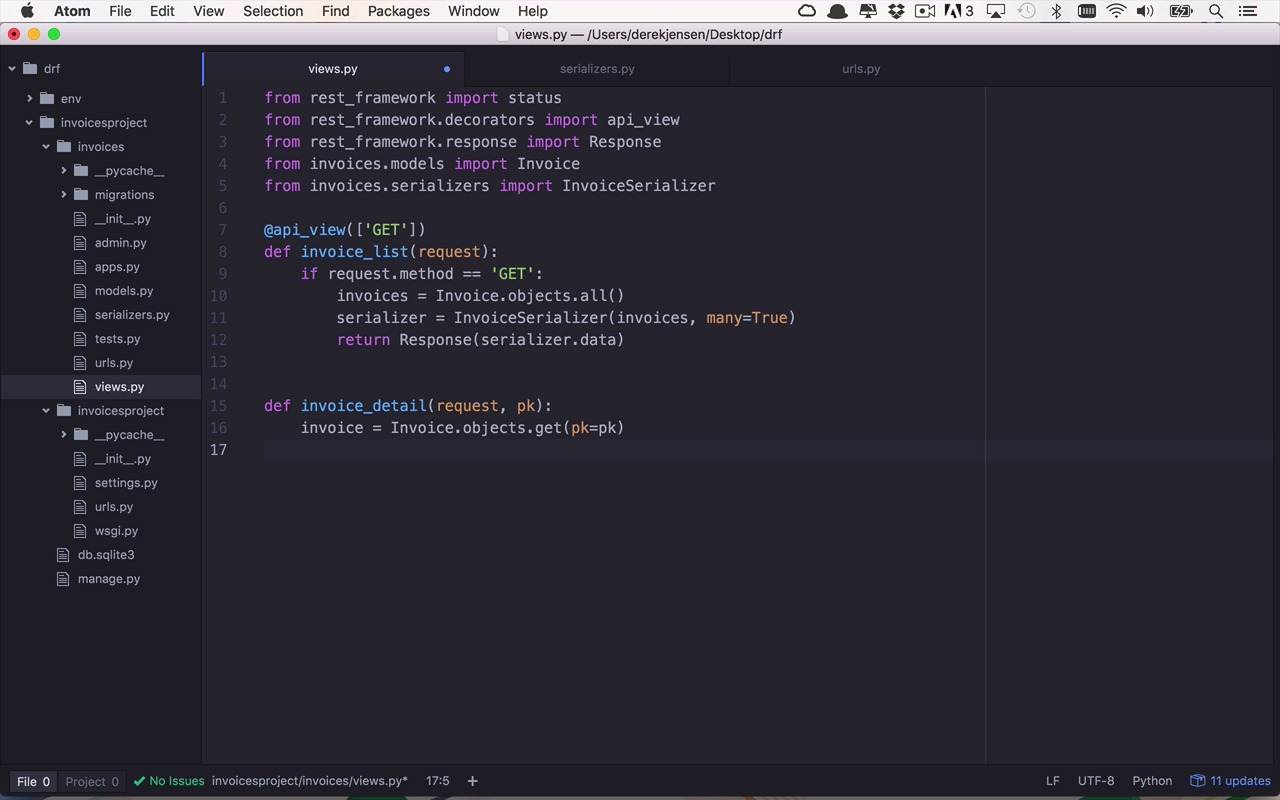Image resolution: width=1280 pixels, height=800 pixels.
Task: Open Spotlight search magnifier in menu bar
Action: pyautogui.click(x=1216, y=11)
